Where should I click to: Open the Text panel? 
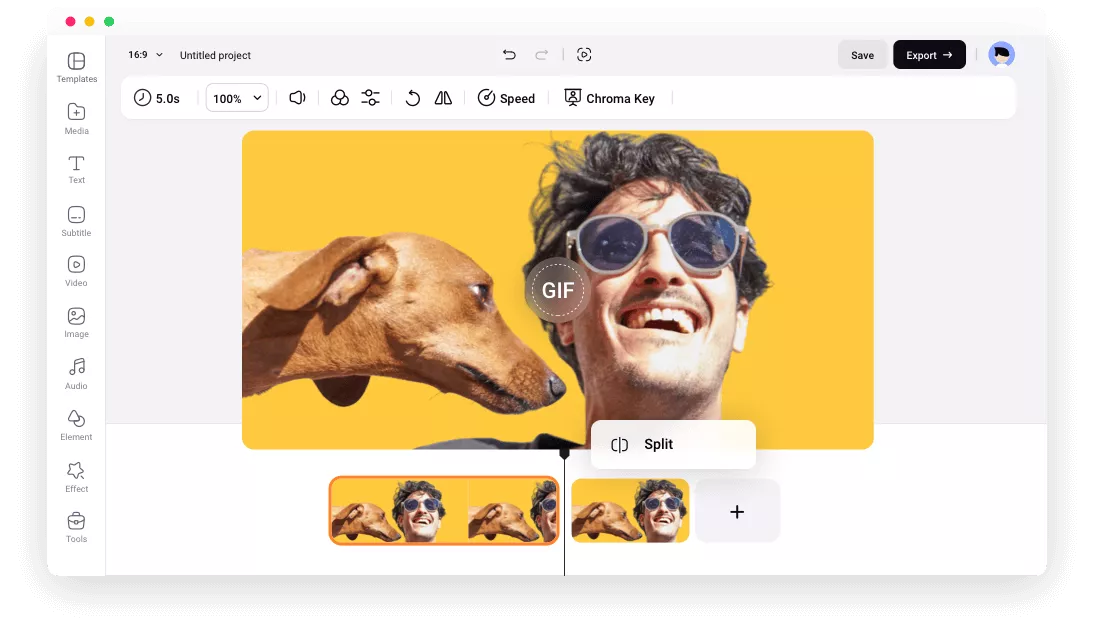coord(76,170)
